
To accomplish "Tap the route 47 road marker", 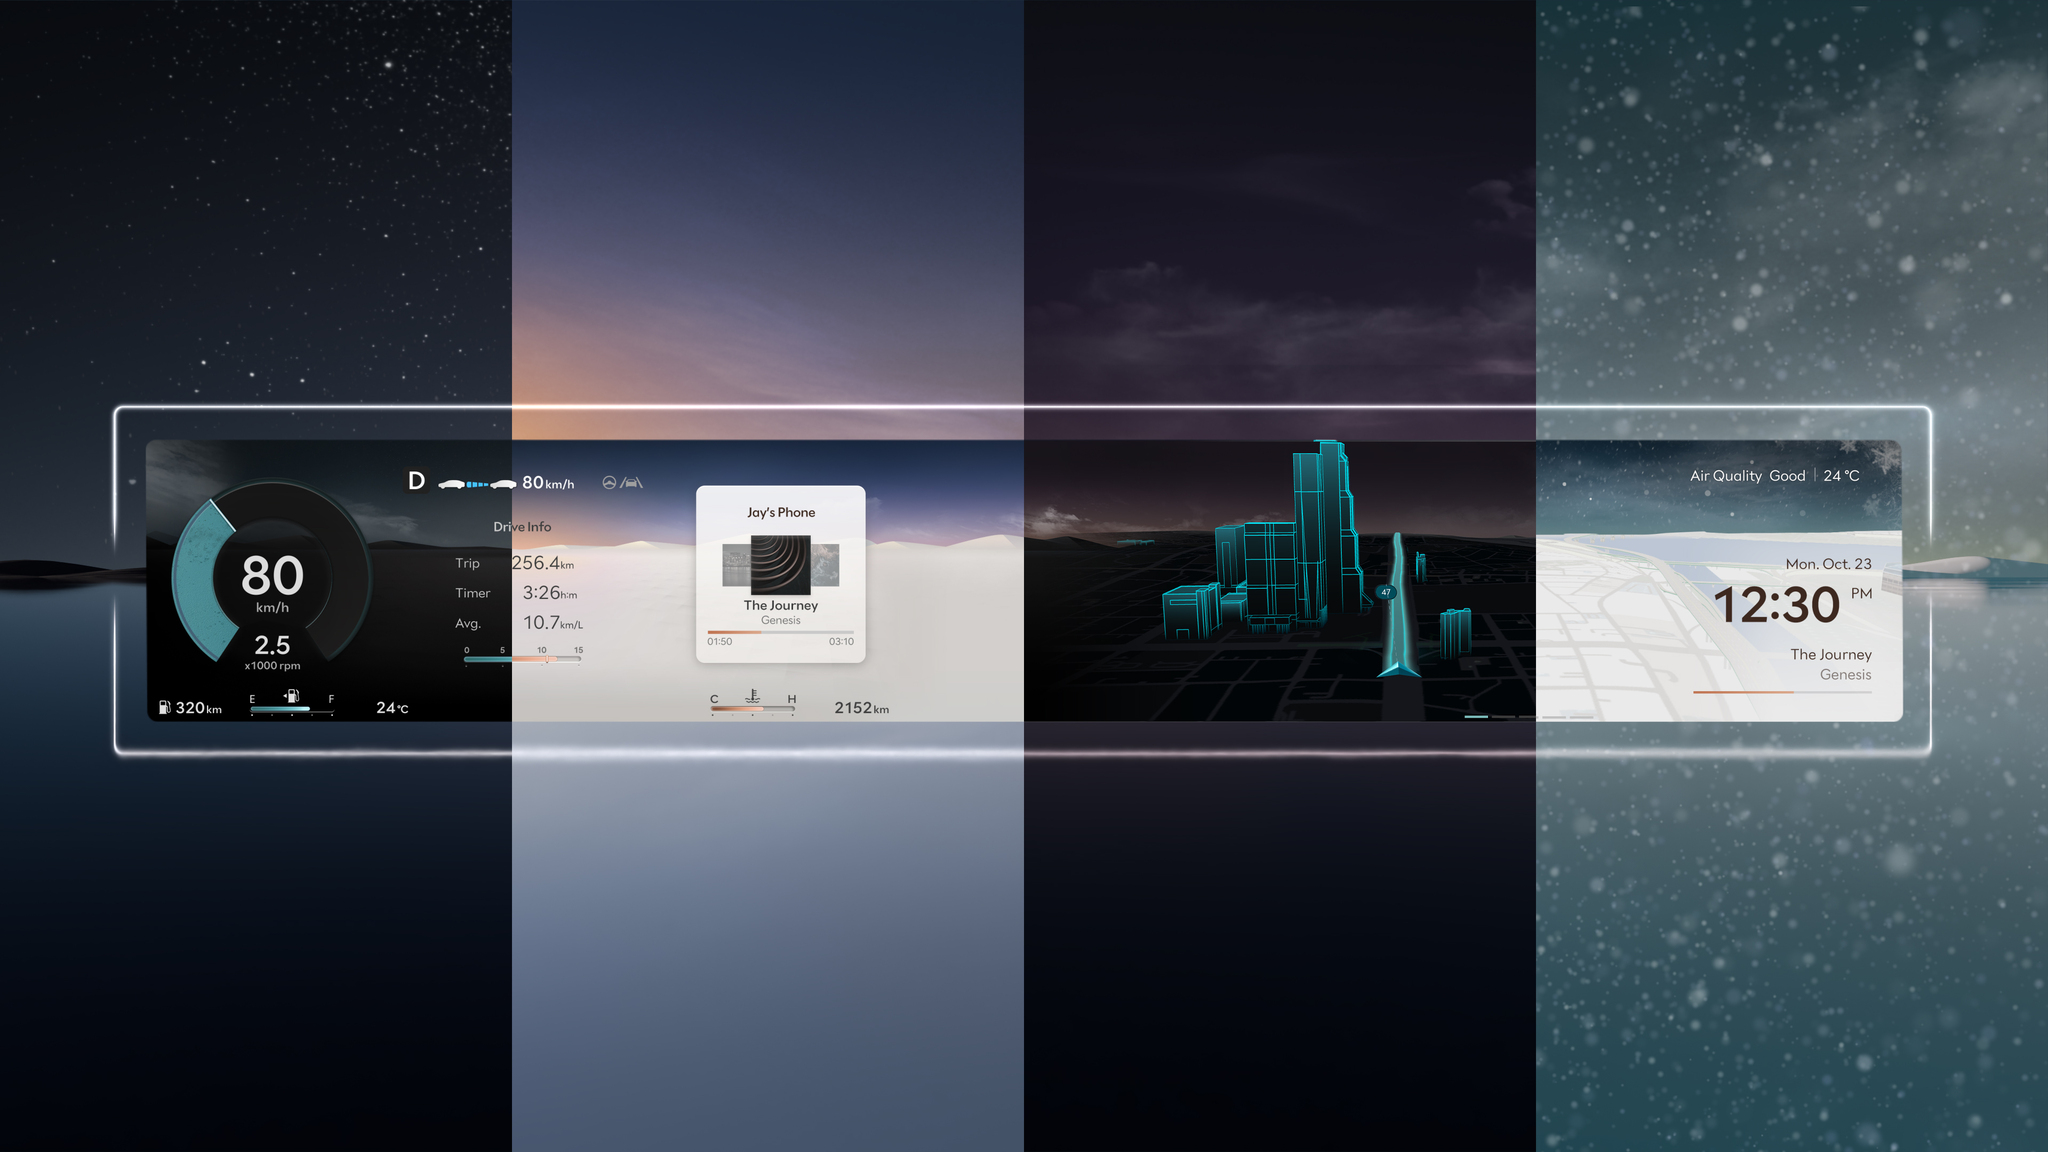I will point(1386,592).
